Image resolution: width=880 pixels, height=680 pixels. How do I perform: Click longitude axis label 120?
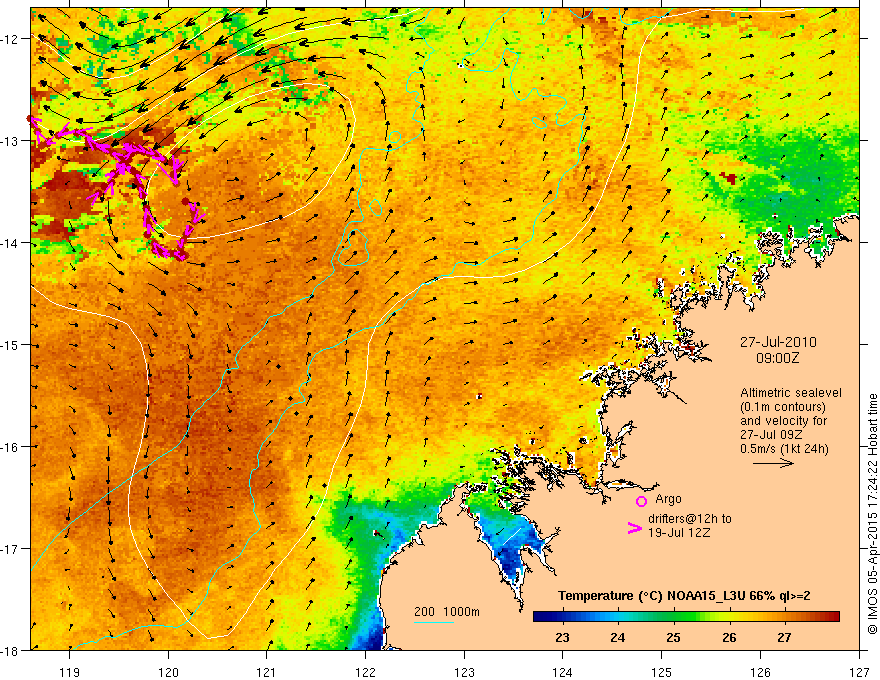[168, 672]
